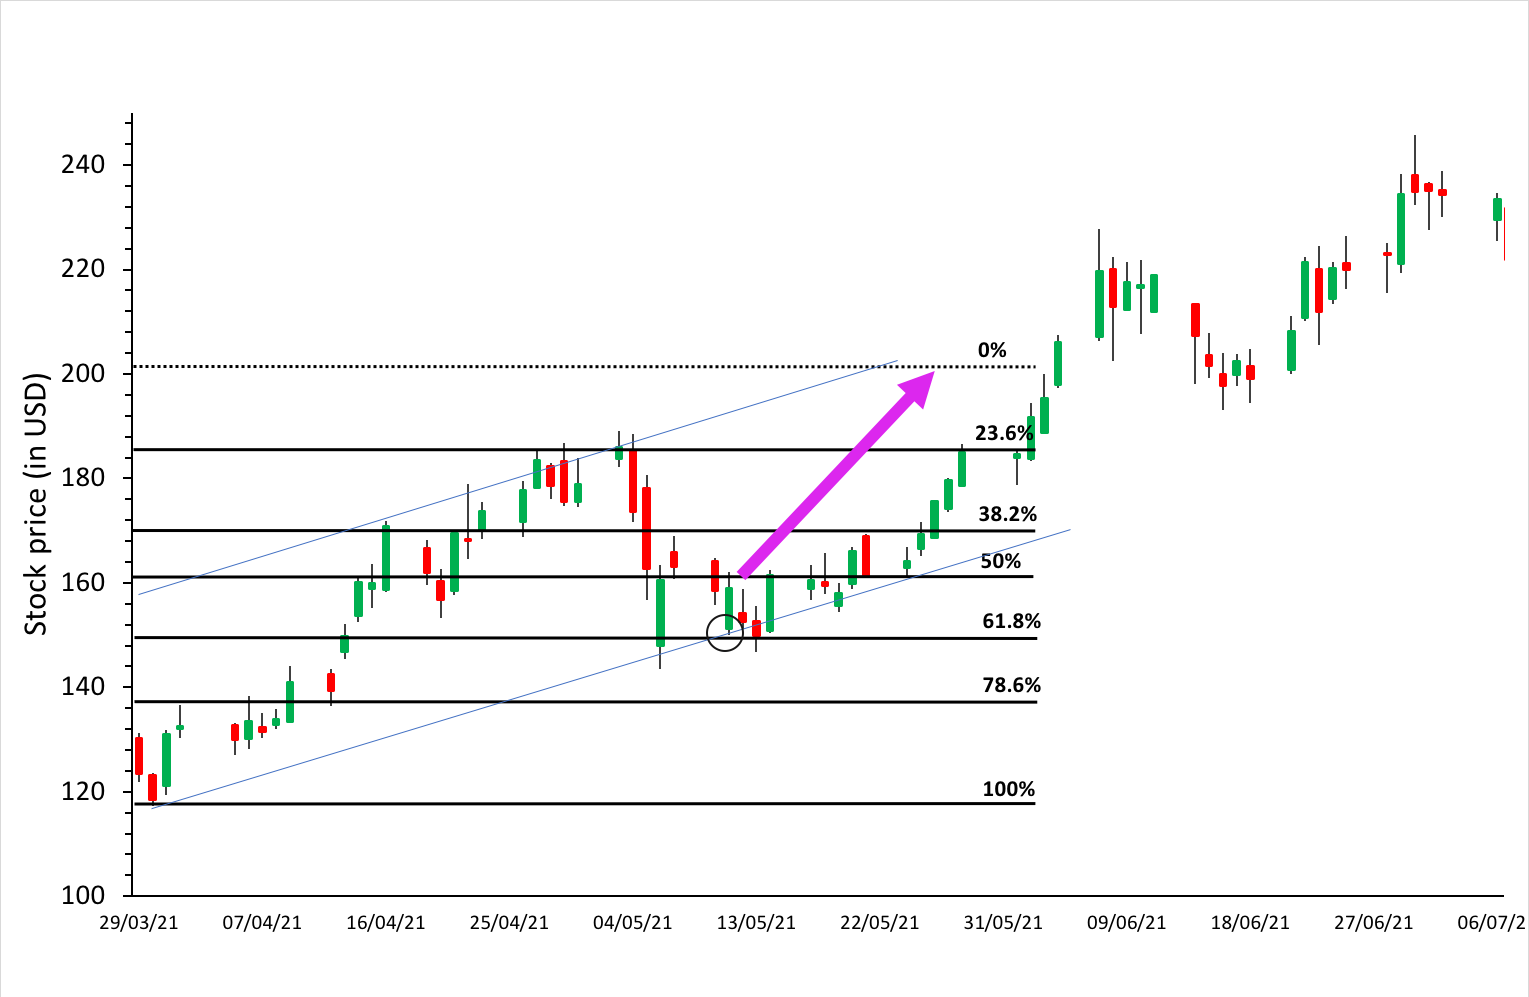Screen dimensions: 1529x997
Task: Select the 23.6% Fibonacci level label
Action: click(1004, 433)
